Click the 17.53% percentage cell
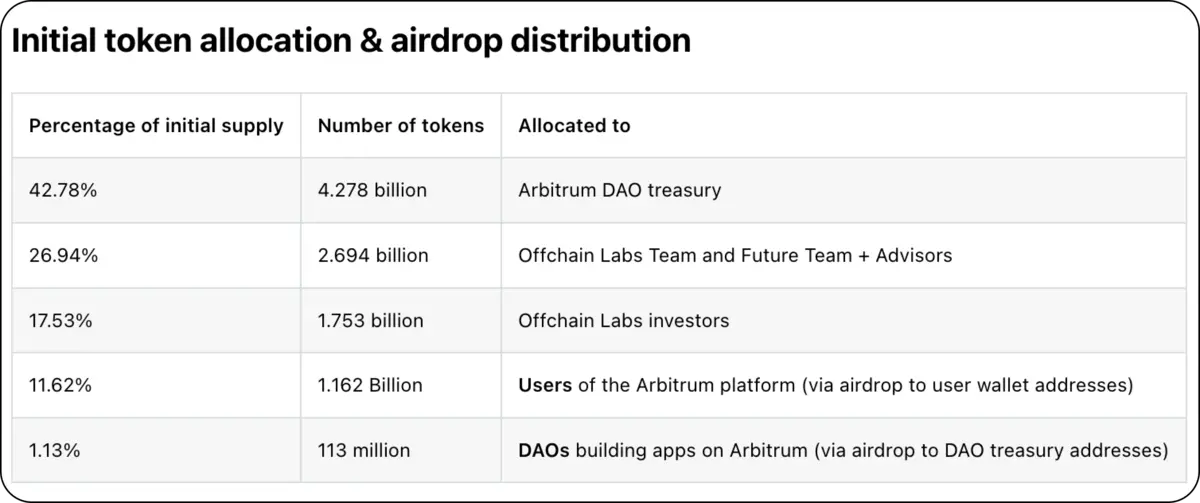This screenshot has width=1200, height=503. [x=62, y=321]
